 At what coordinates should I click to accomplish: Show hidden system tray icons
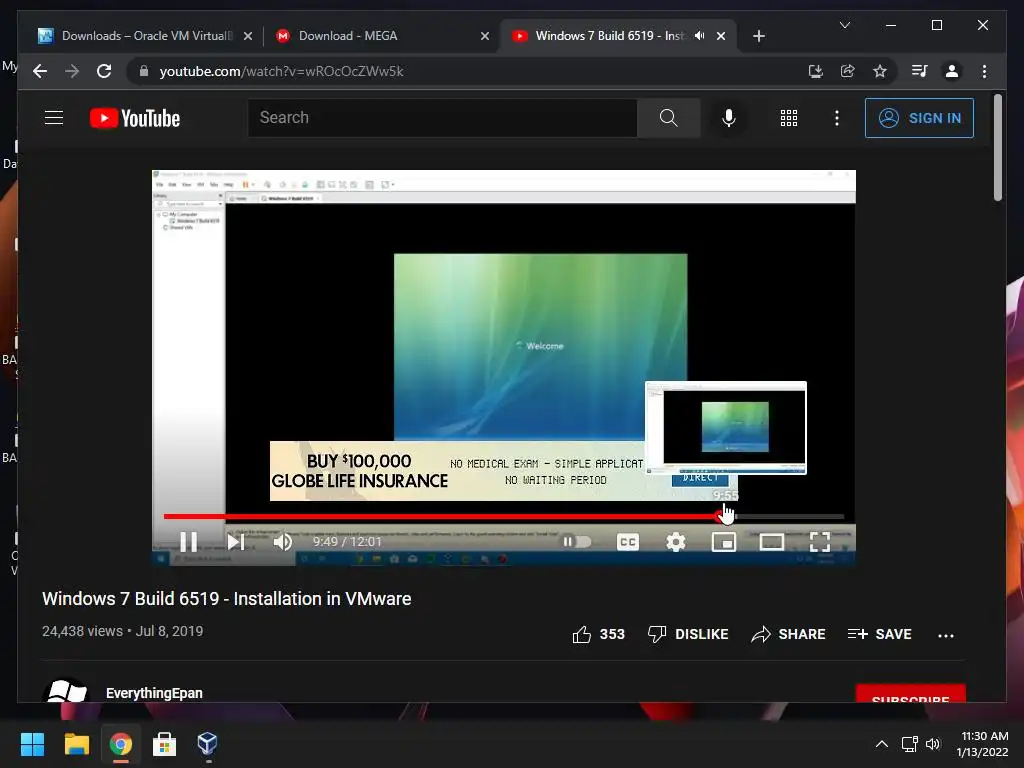[x=882, y=743]
